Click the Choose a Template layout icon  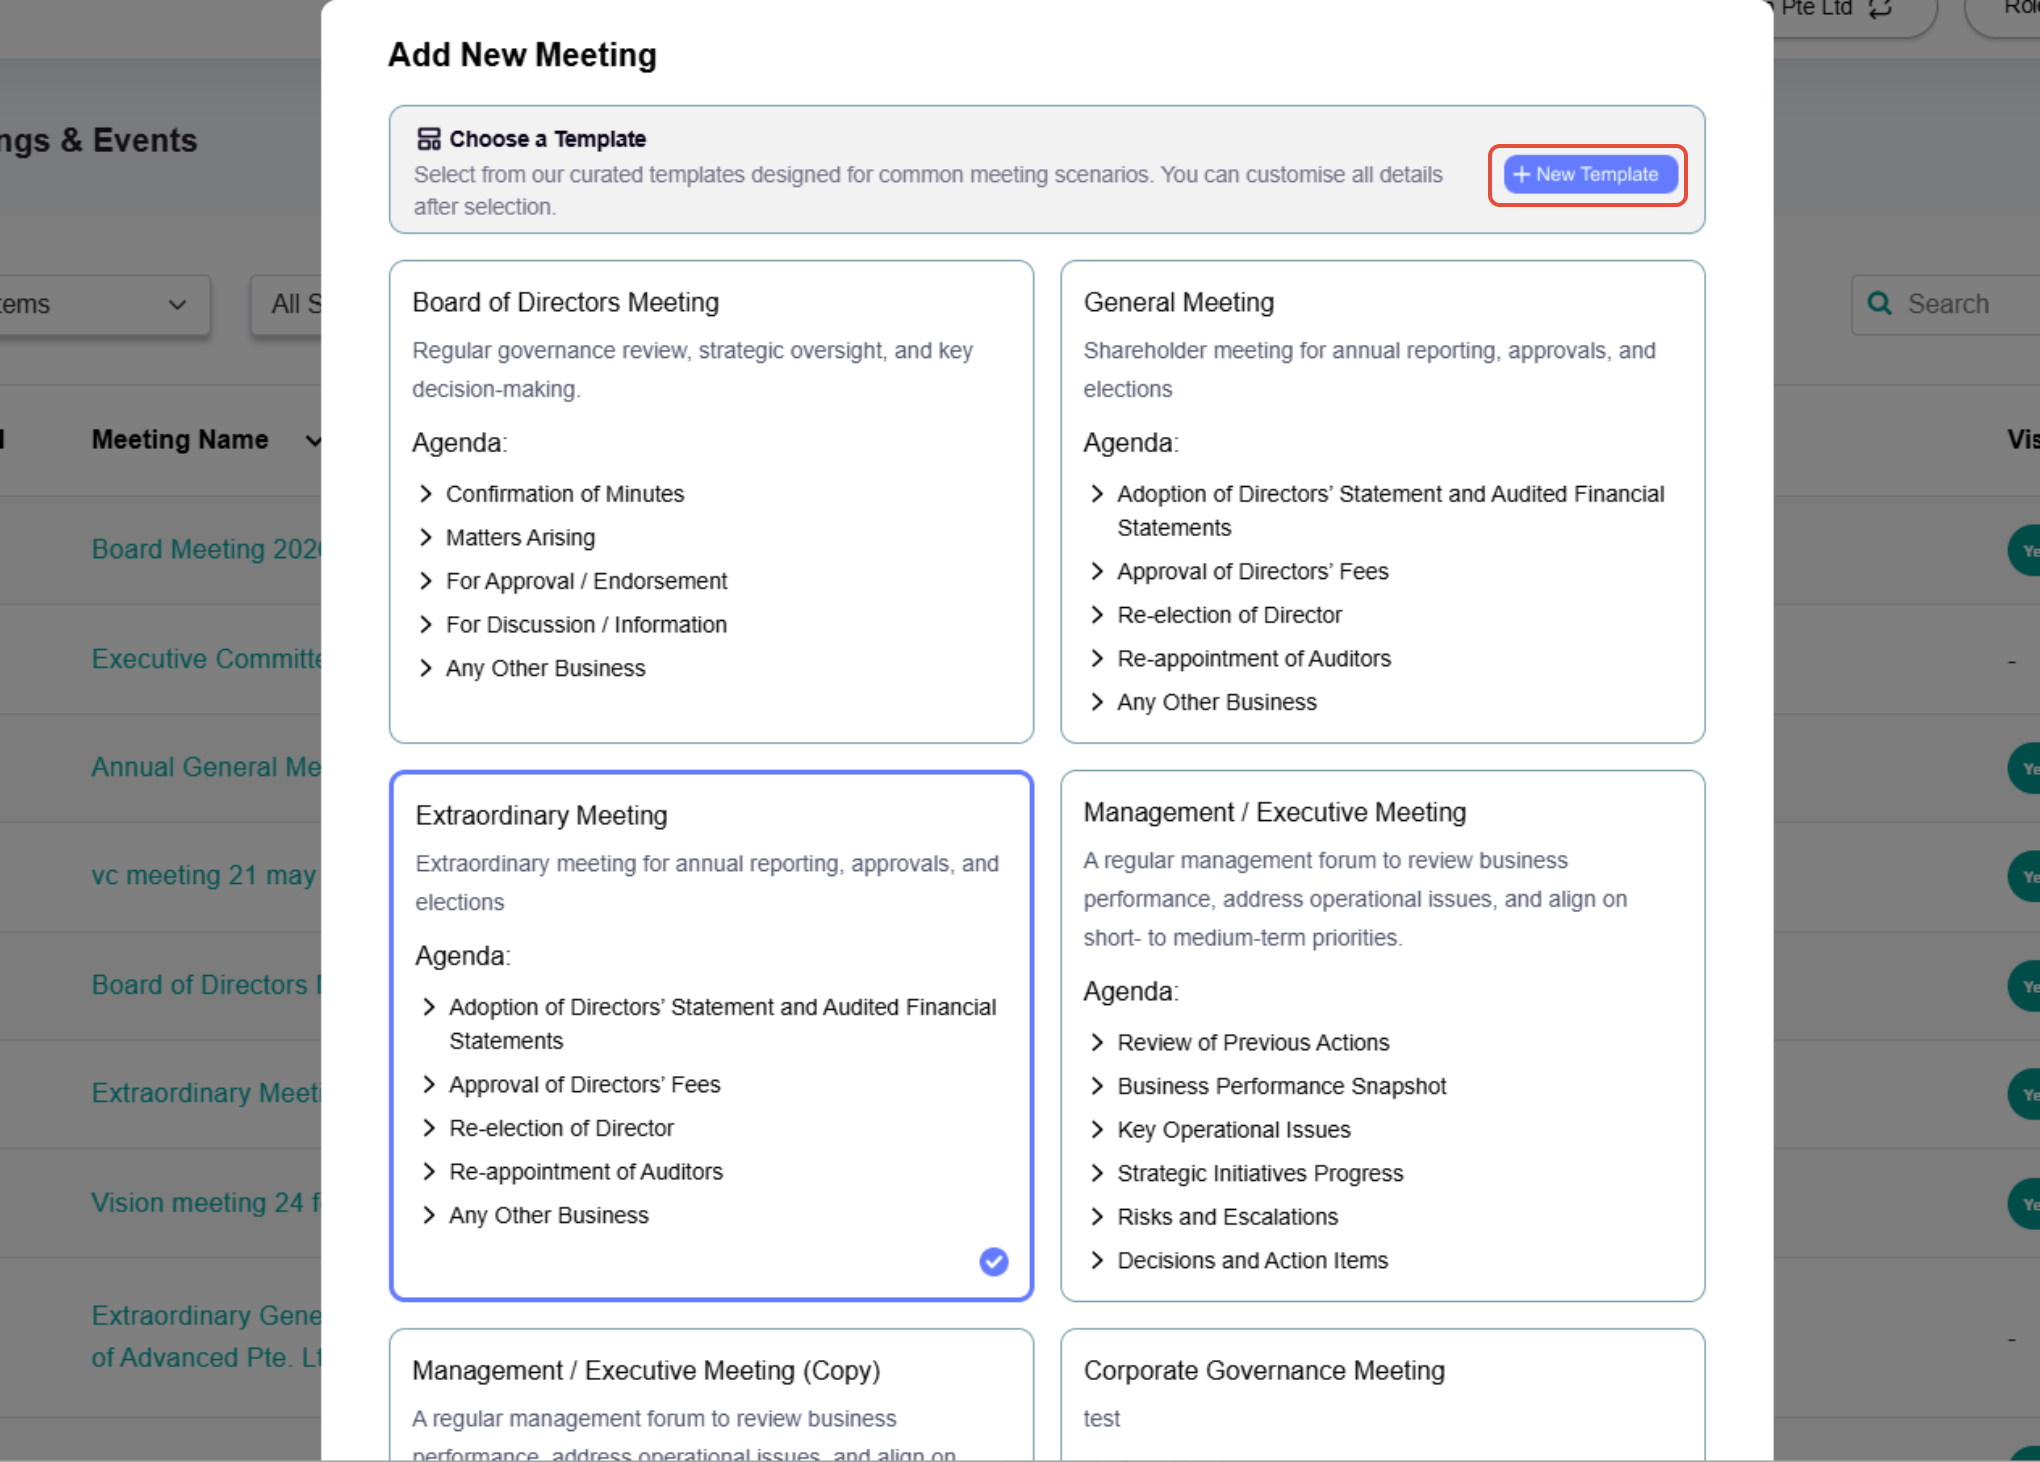(x=428, y=138)
